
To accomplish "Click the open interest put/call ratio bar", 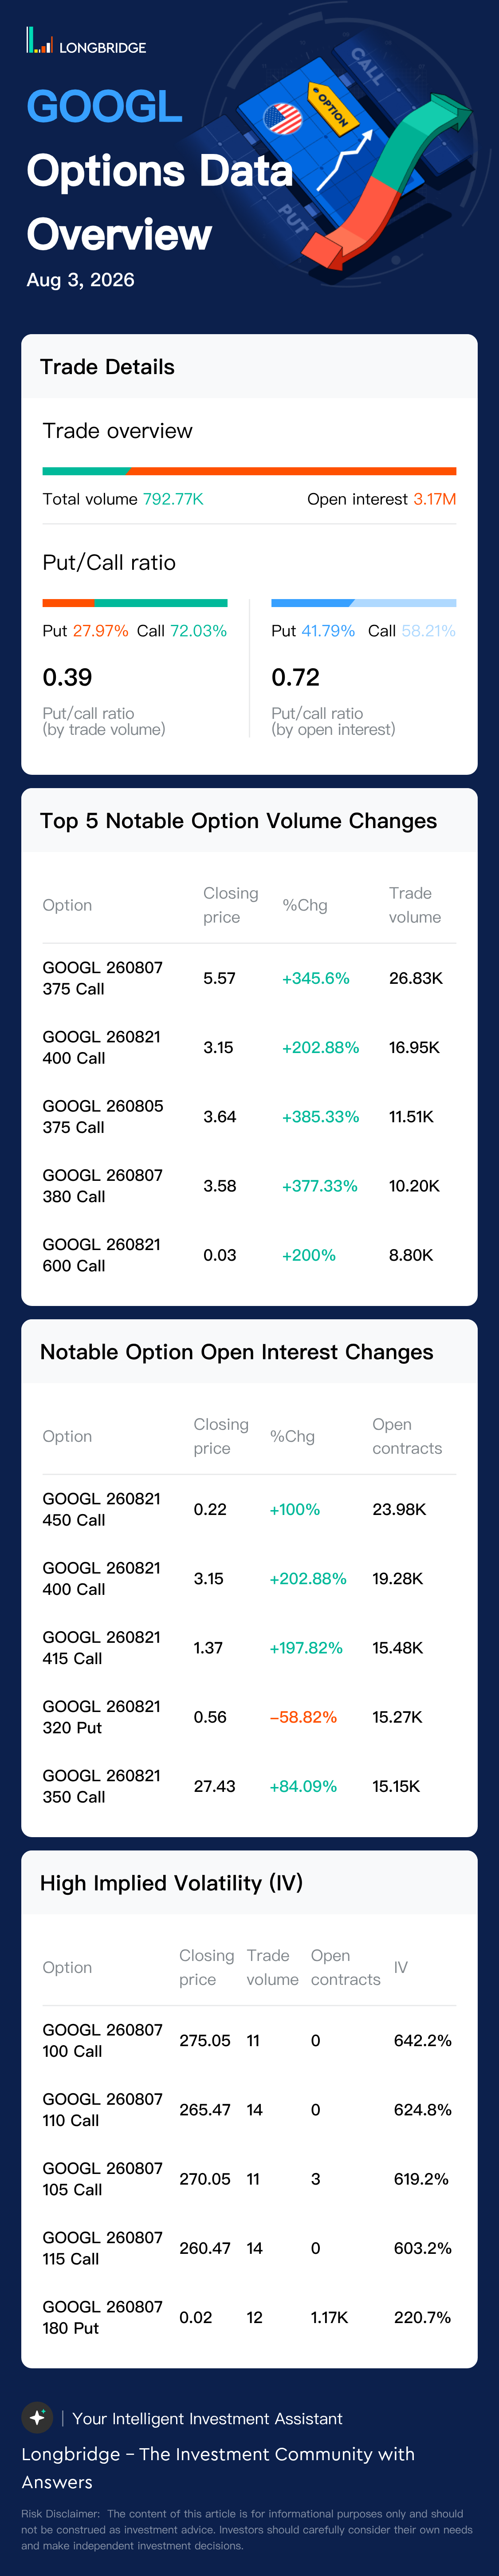I will click(x=364, y=603).
